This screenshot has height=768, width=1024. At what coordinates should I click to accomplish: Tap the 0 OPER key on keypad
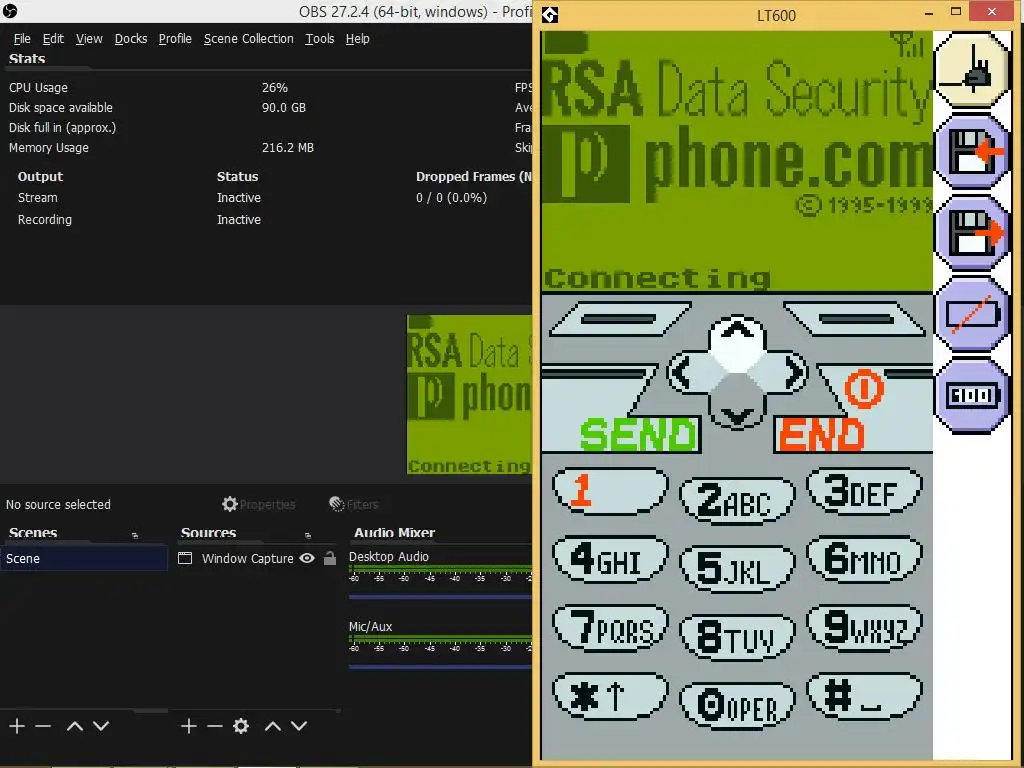click(x=737, y=706)
